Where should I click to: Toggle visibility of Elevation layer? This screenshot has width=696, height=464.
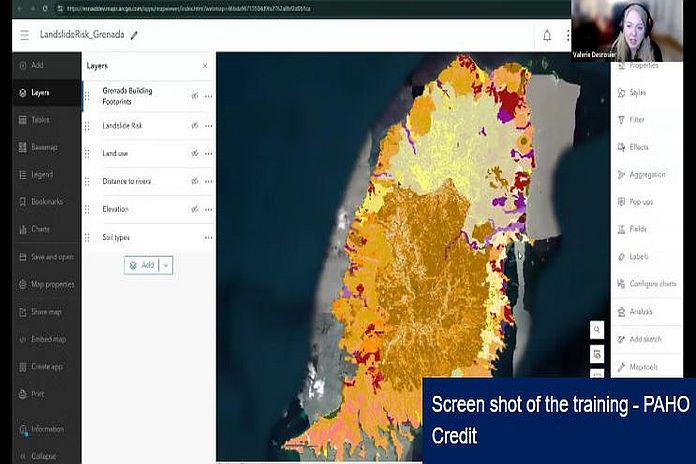[195, 209]
